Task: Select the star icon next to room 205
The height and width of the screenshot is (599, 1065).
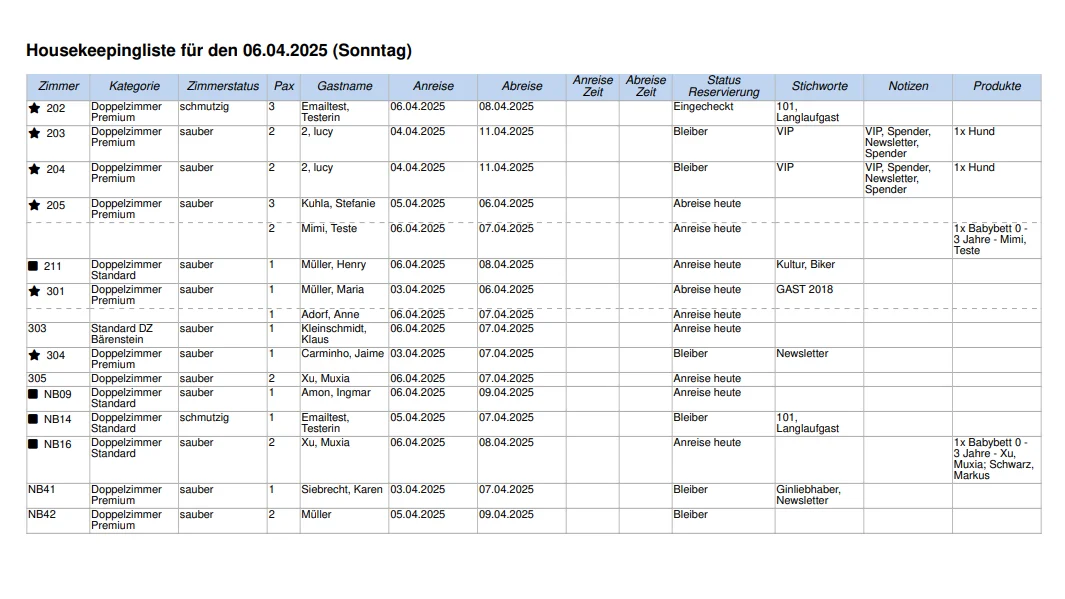Action: [x=35, y=205]
